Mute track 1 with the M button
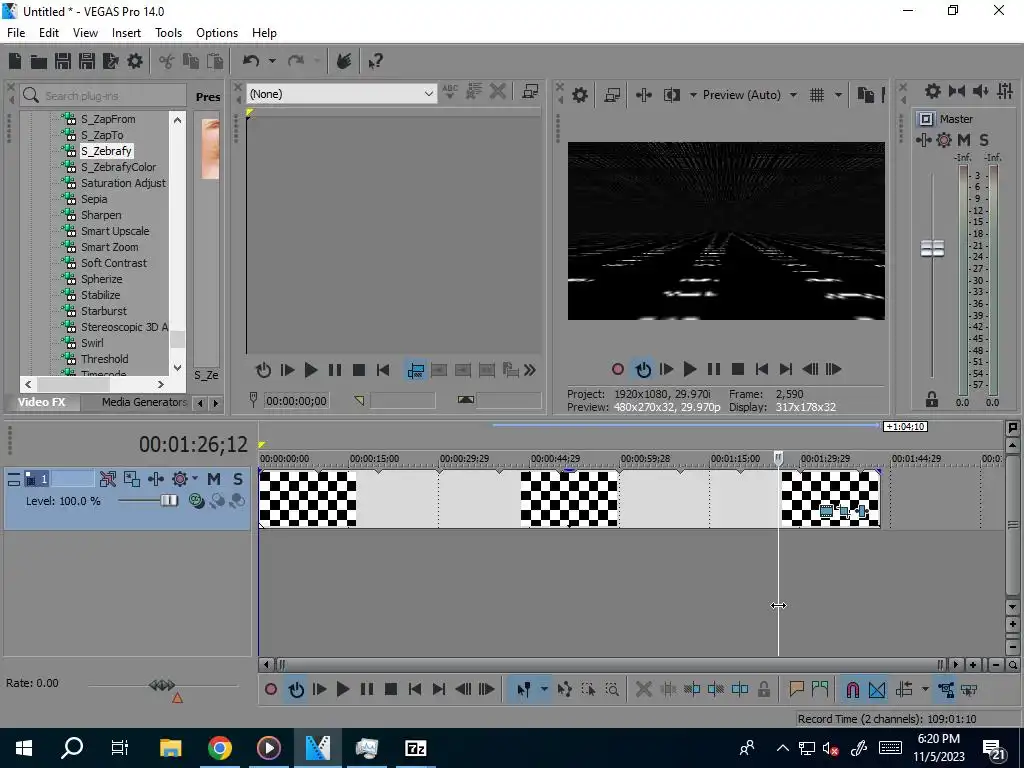The image size is (1024, 768). tap(214, 479)
